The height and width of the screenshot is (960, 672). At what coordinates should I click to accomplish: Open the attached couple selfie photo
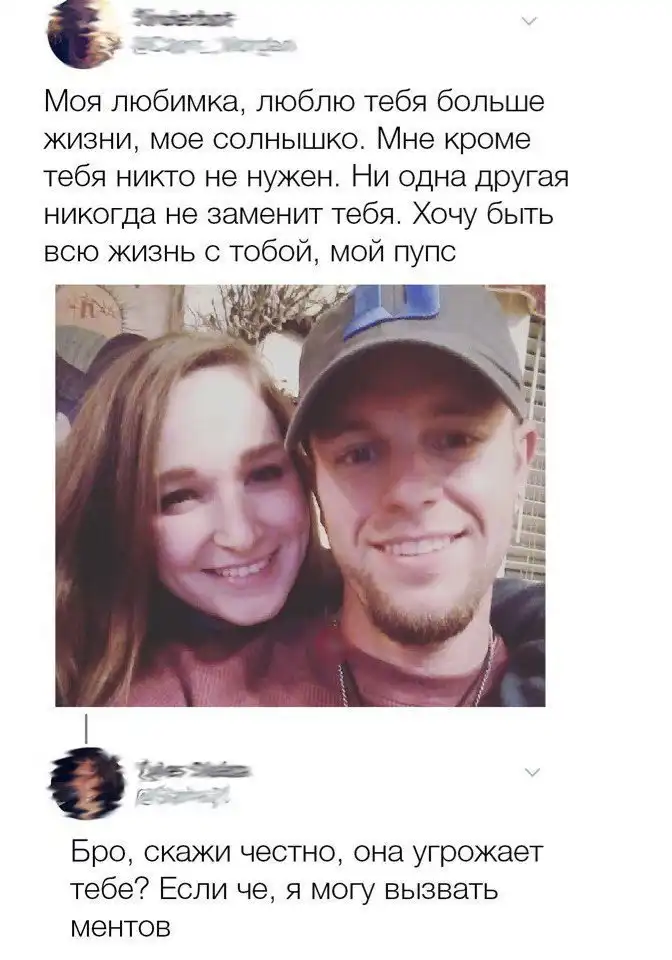coord(301,495)
